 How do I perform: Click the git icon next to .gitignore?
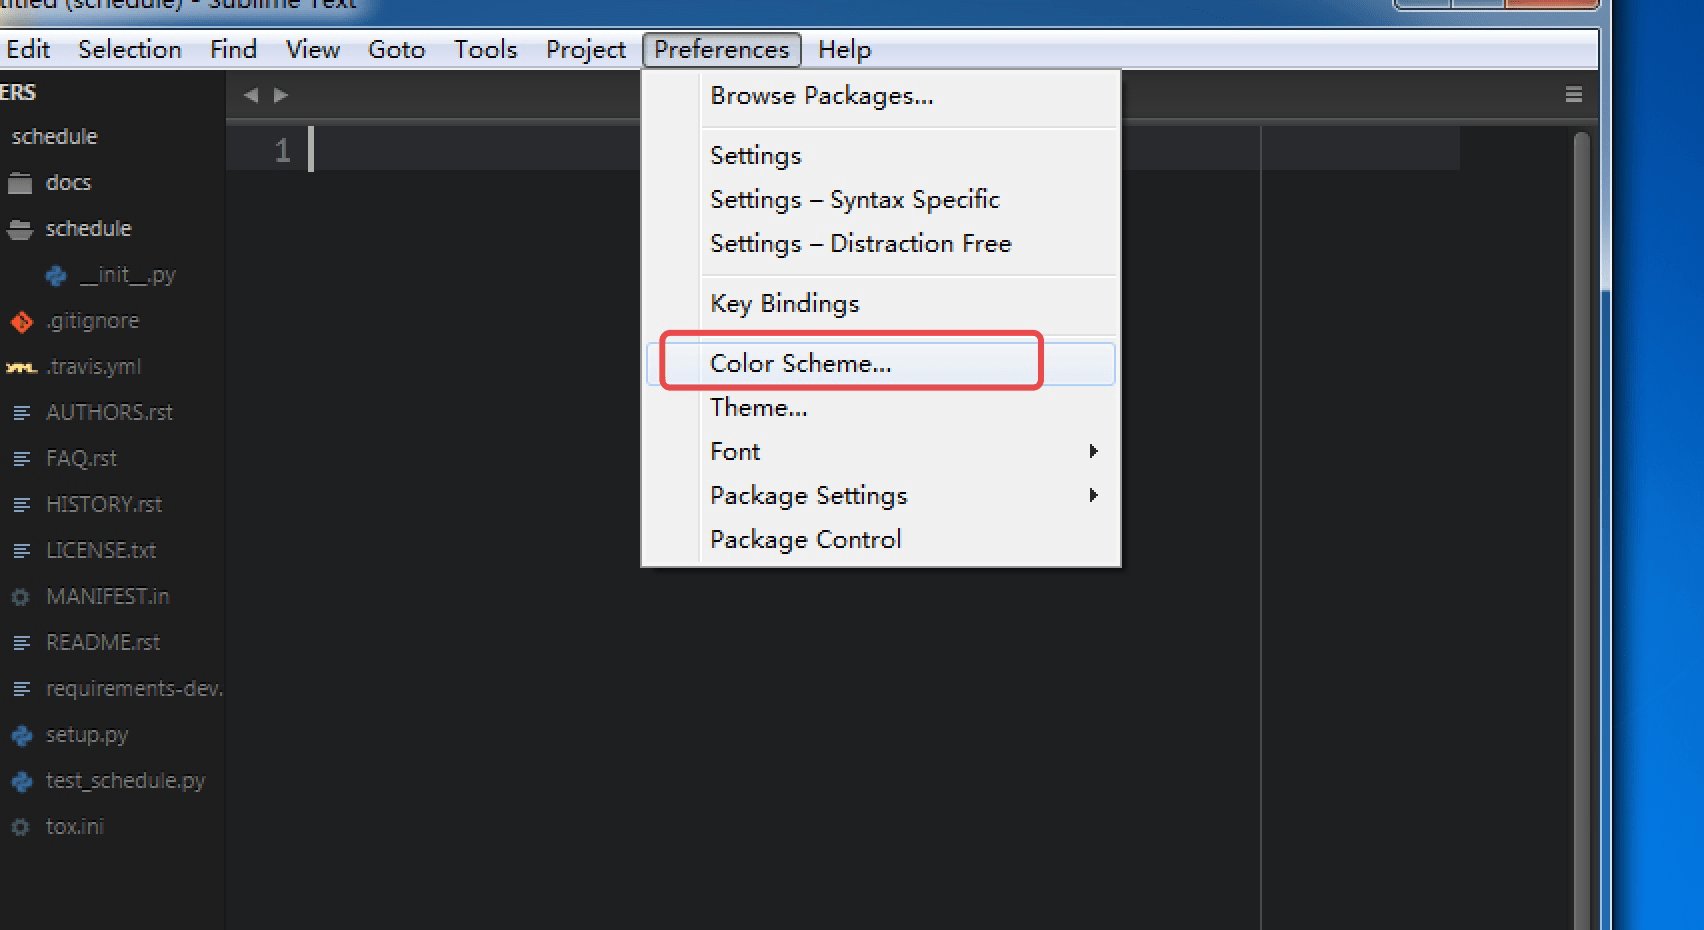click(x=22, y=321)
